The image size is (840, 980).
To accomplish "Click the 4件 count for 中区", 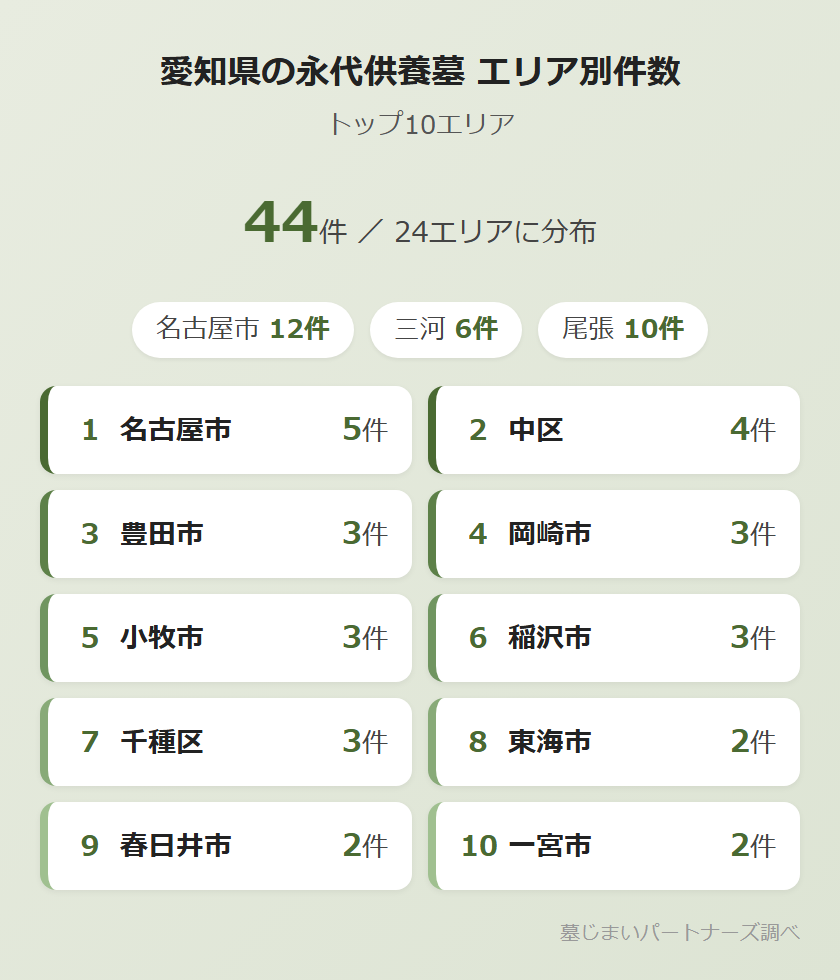I will [x=752, y=430].
